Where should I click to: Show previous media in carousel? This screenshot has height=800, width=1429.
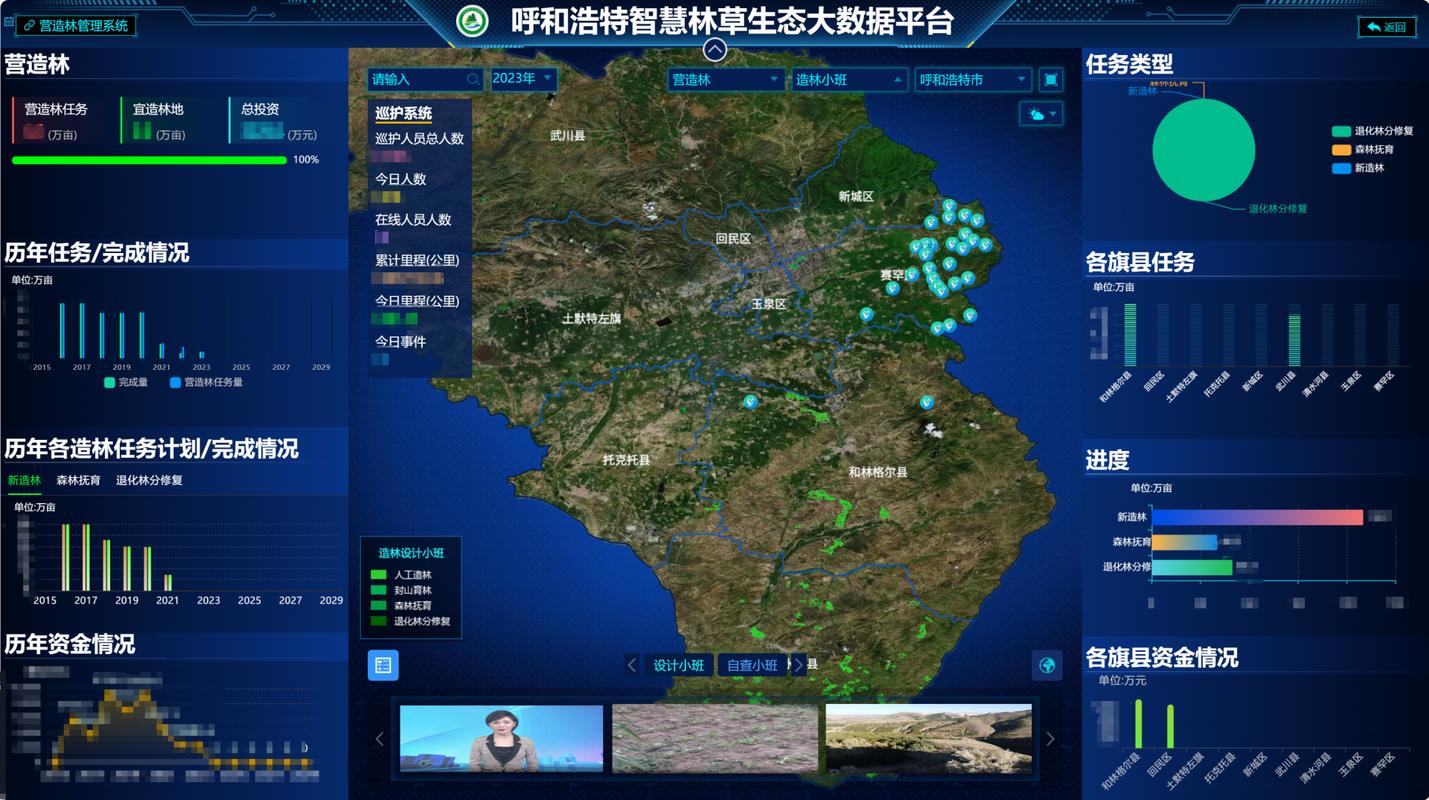click(379, 739)
